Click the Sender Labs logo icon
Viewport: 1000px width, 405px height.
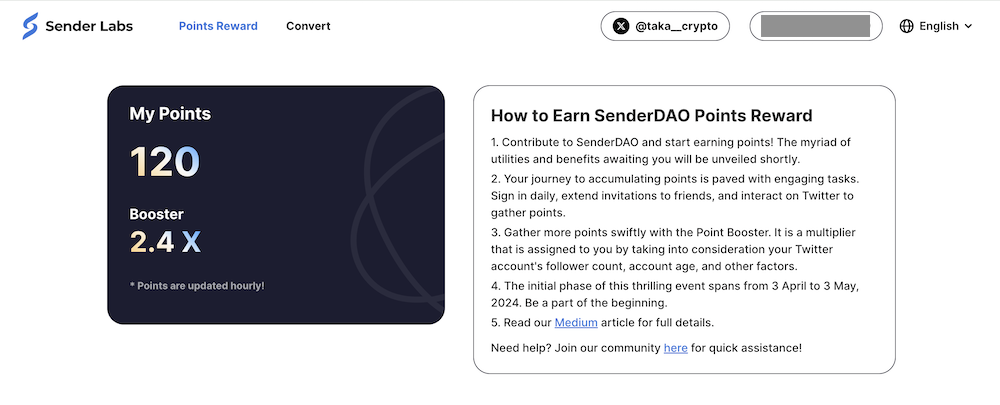pyautogui.click(x=31, y=26)
